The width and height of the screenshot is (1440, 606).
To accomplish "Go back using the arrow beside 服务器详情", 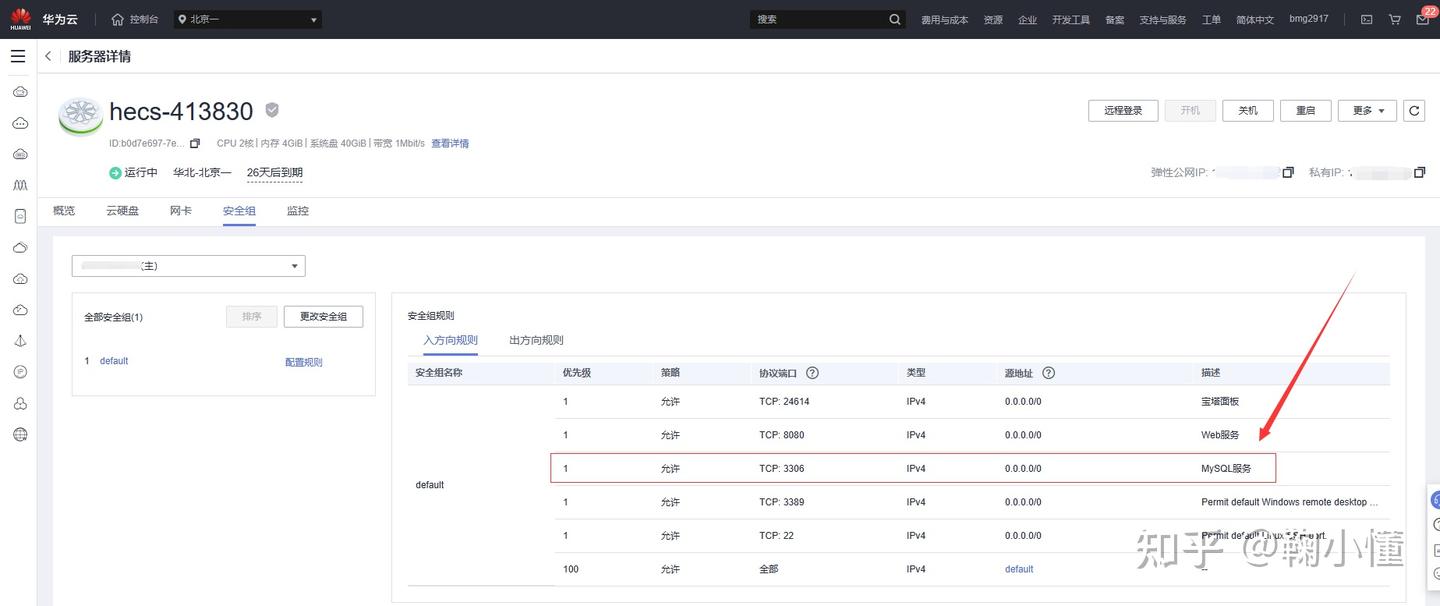I will point(48,56).
